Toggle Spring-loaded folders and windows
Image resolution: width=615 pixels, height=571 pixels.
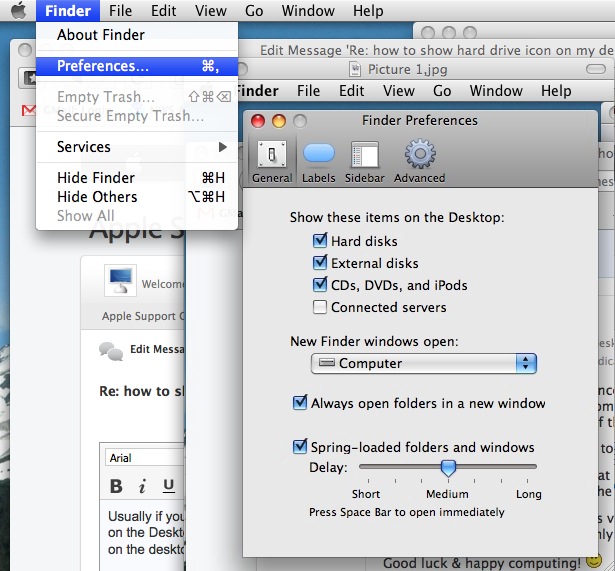coord(300,447)
